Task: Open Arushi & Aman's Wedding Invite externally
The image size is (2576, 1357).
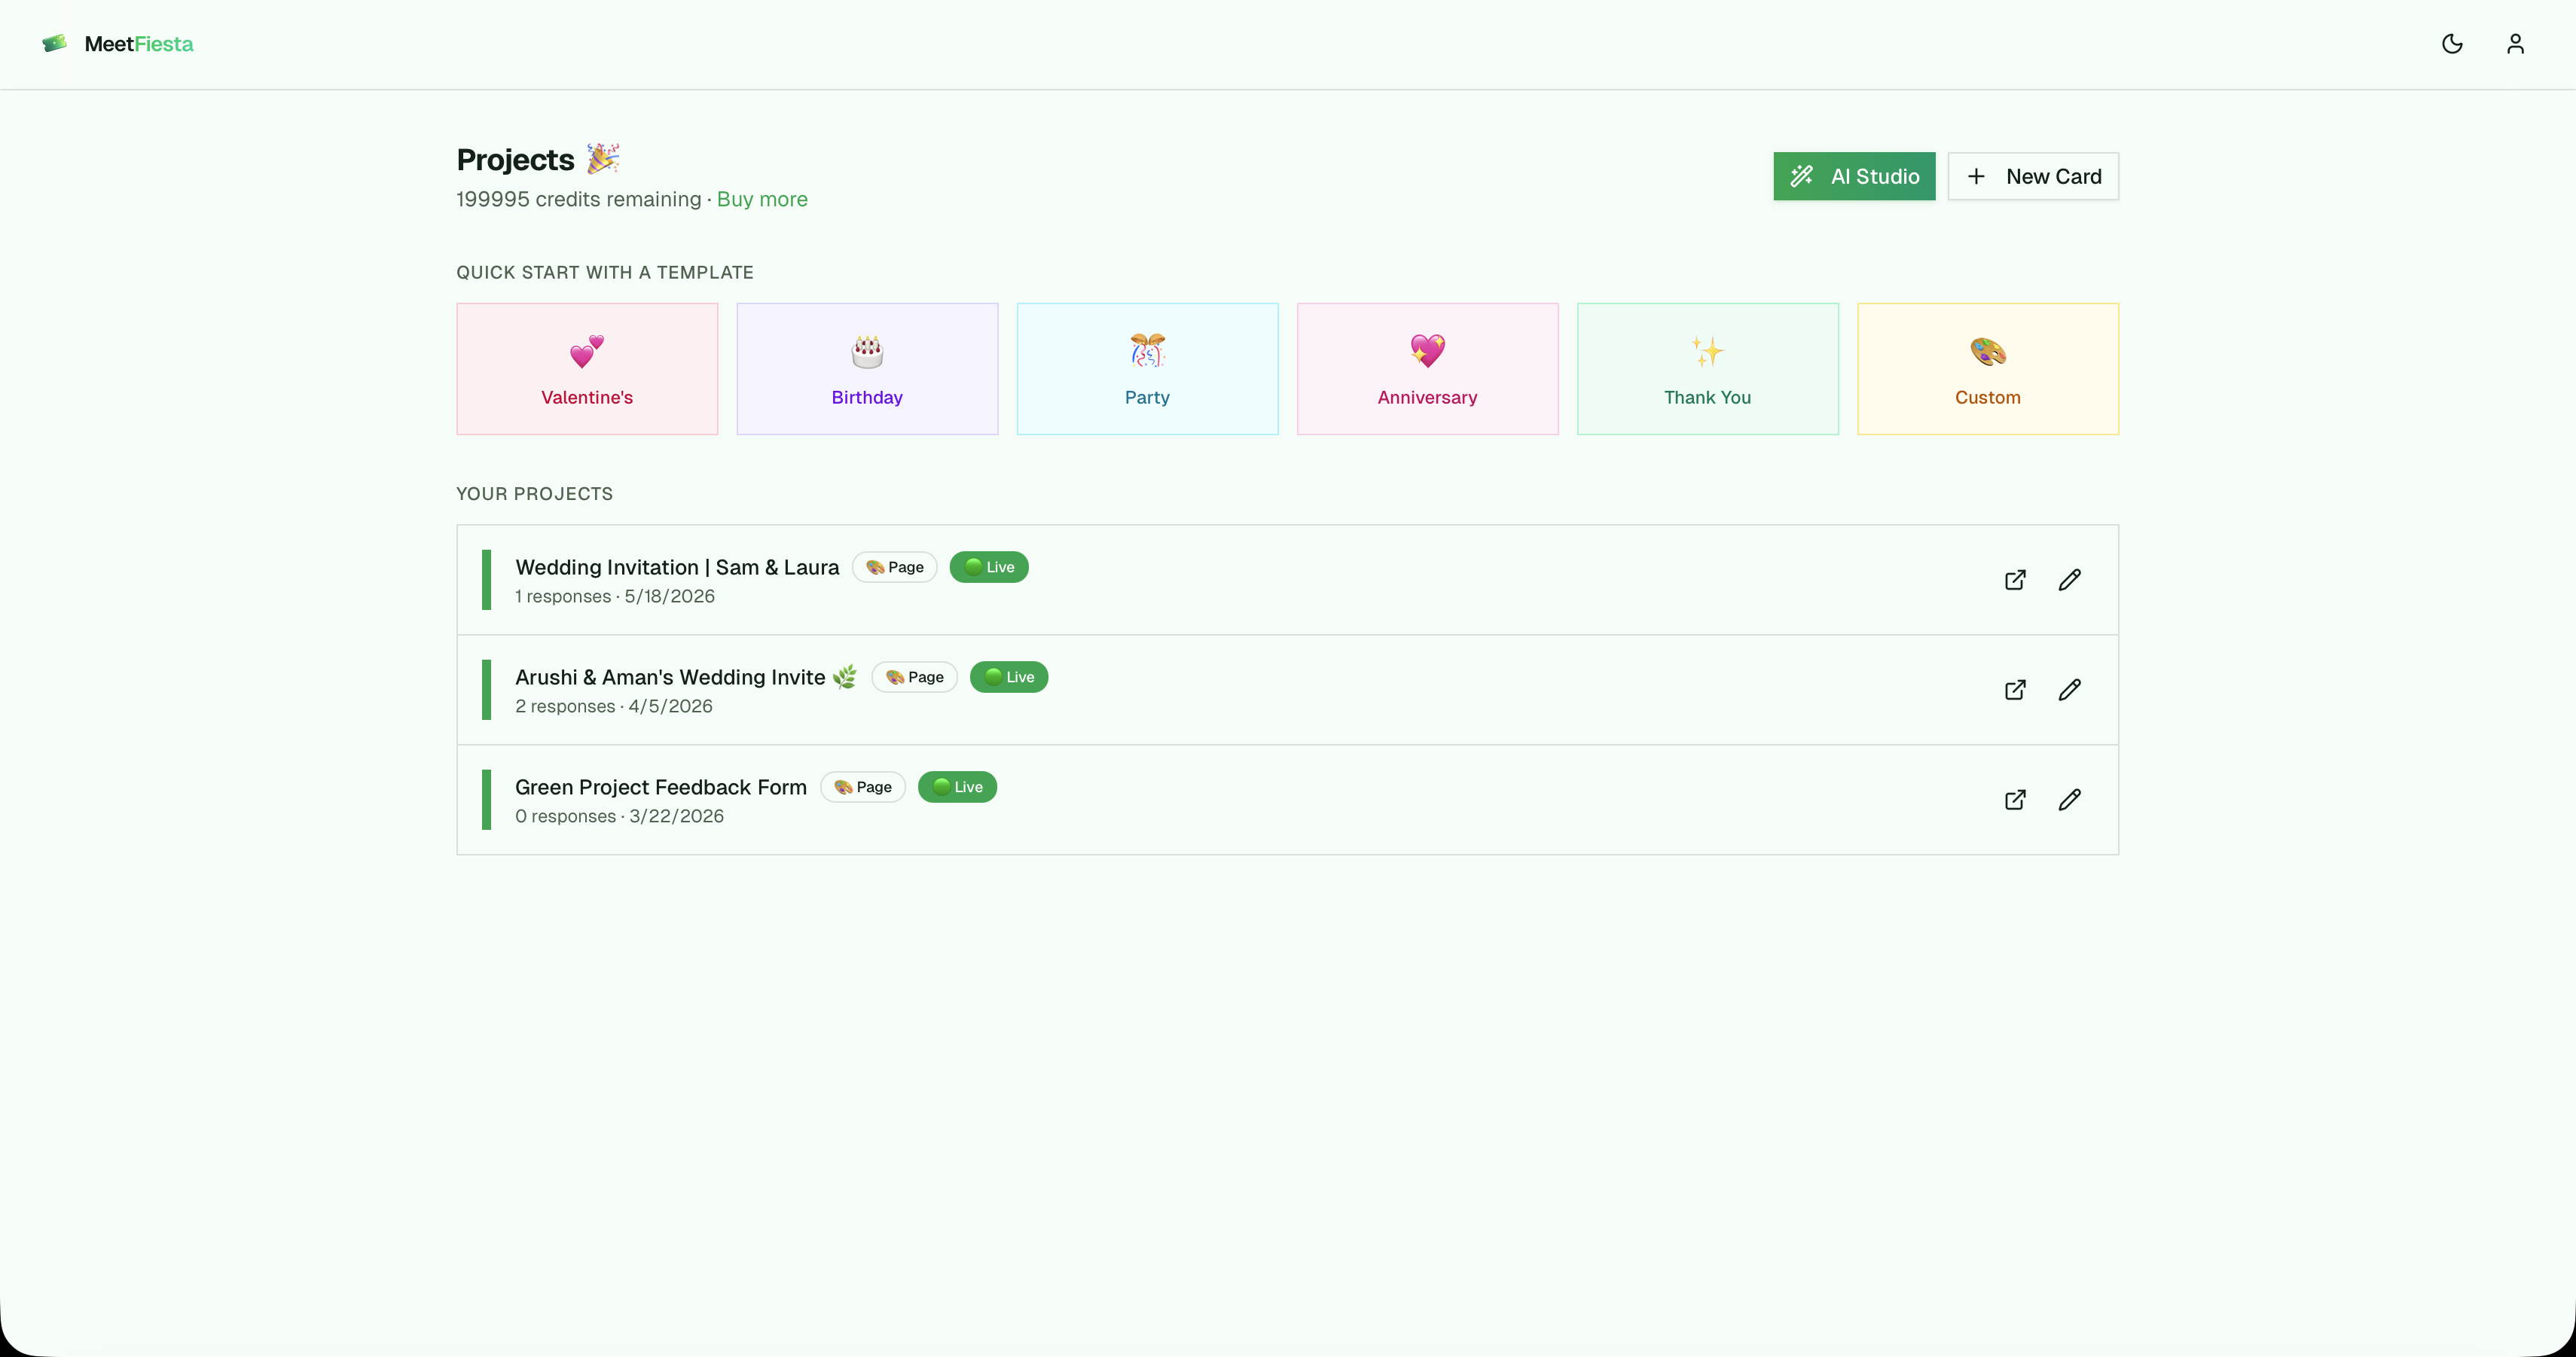Action: 2015,690
